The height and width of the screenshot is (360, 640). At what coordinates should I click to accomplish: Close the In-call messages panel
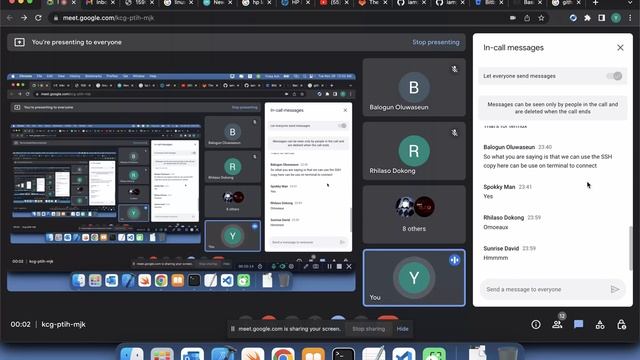[620, 48]
